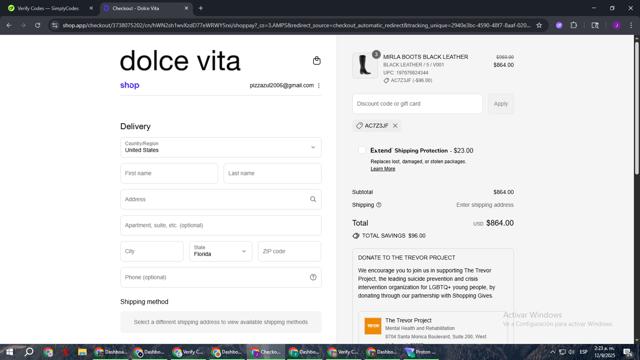The height and width of the screenshot is (360, 640).
Task: Open the Chrome profile avatar
Action: [x=616, y=25]
